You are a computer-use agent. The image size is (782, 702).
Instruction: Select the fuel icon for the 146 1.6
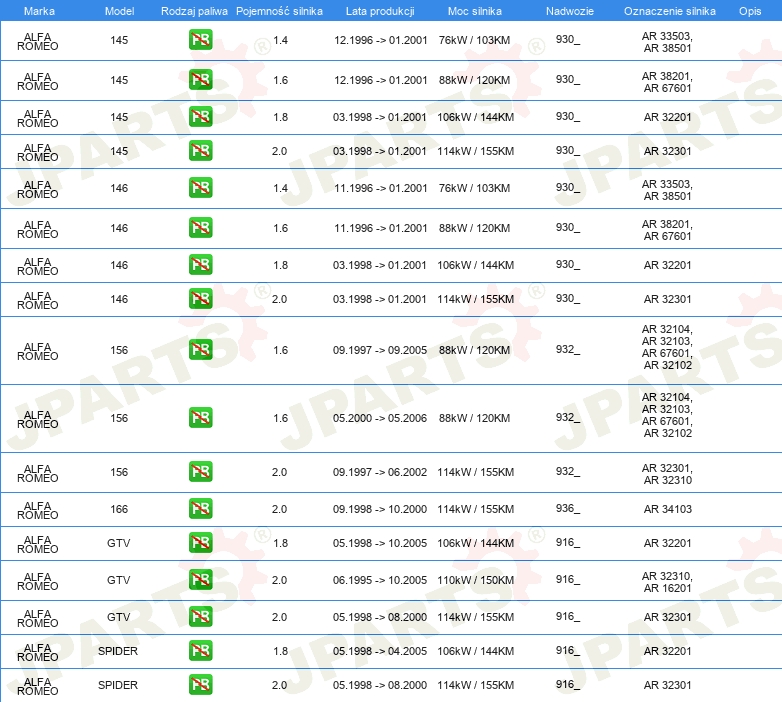[200, 228]
